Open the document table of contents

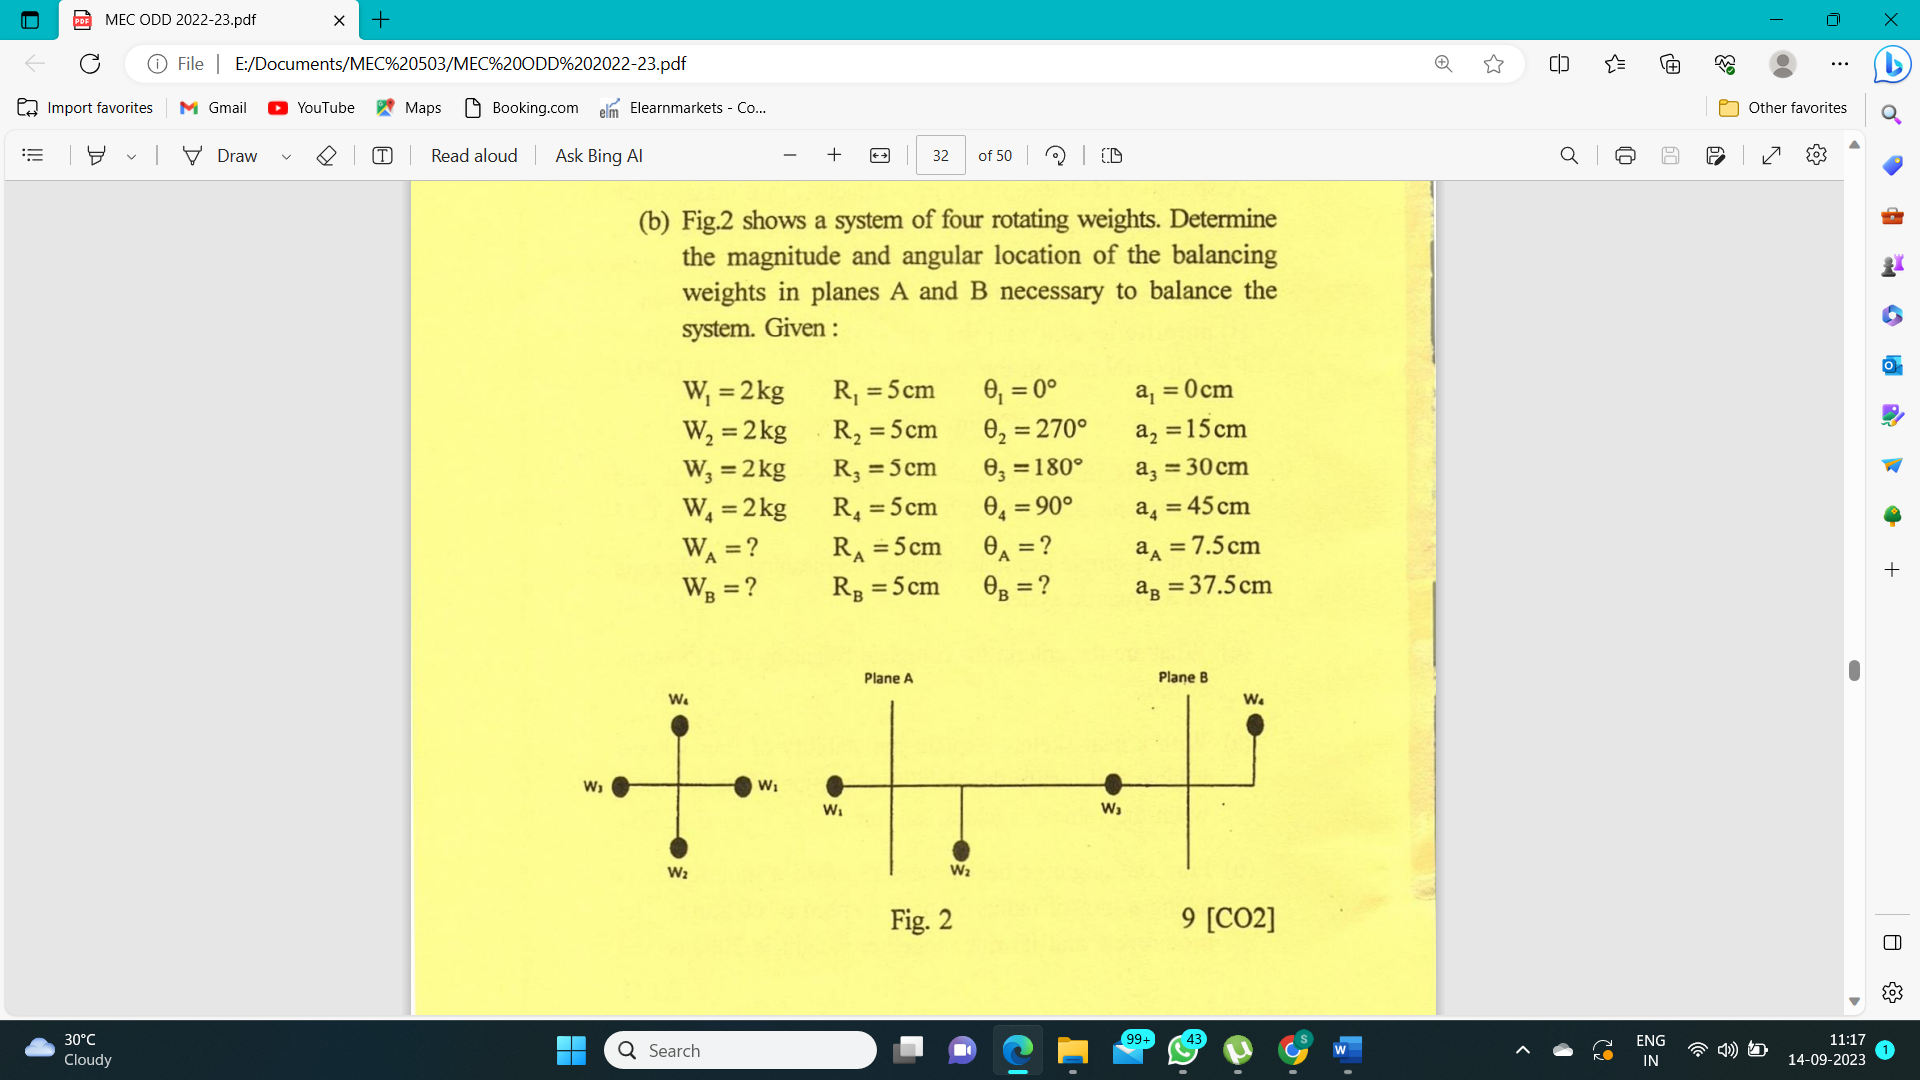click(x=33, y=155)
